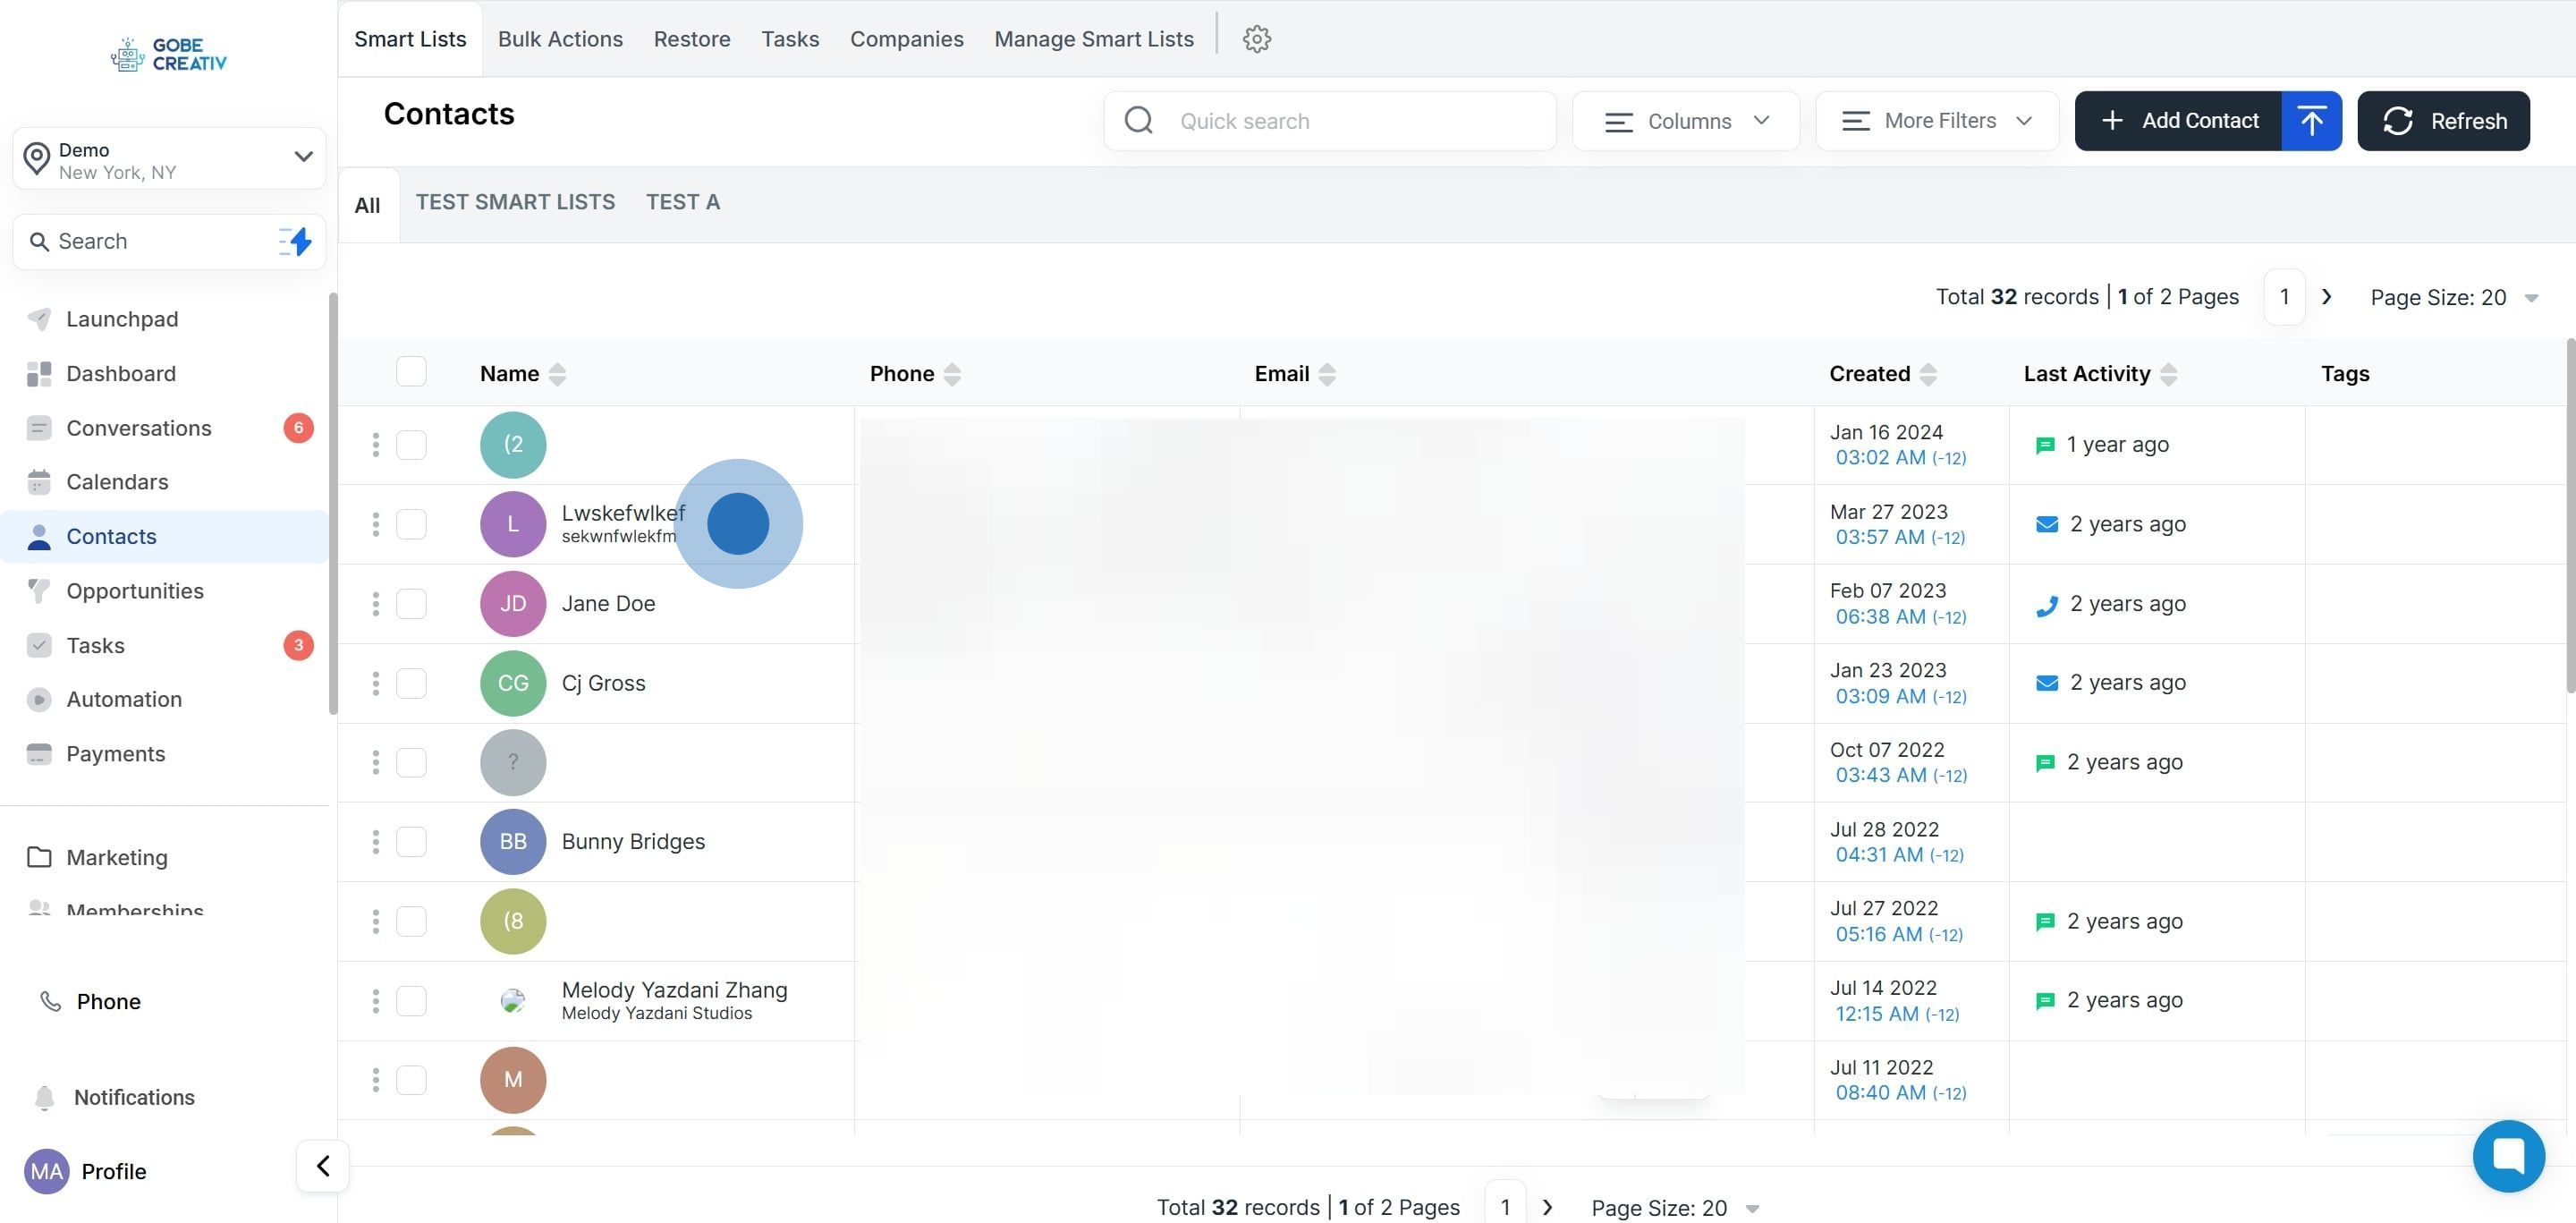
Task: Select the TEST SMART LISTS tab
Action: [515, 202]
